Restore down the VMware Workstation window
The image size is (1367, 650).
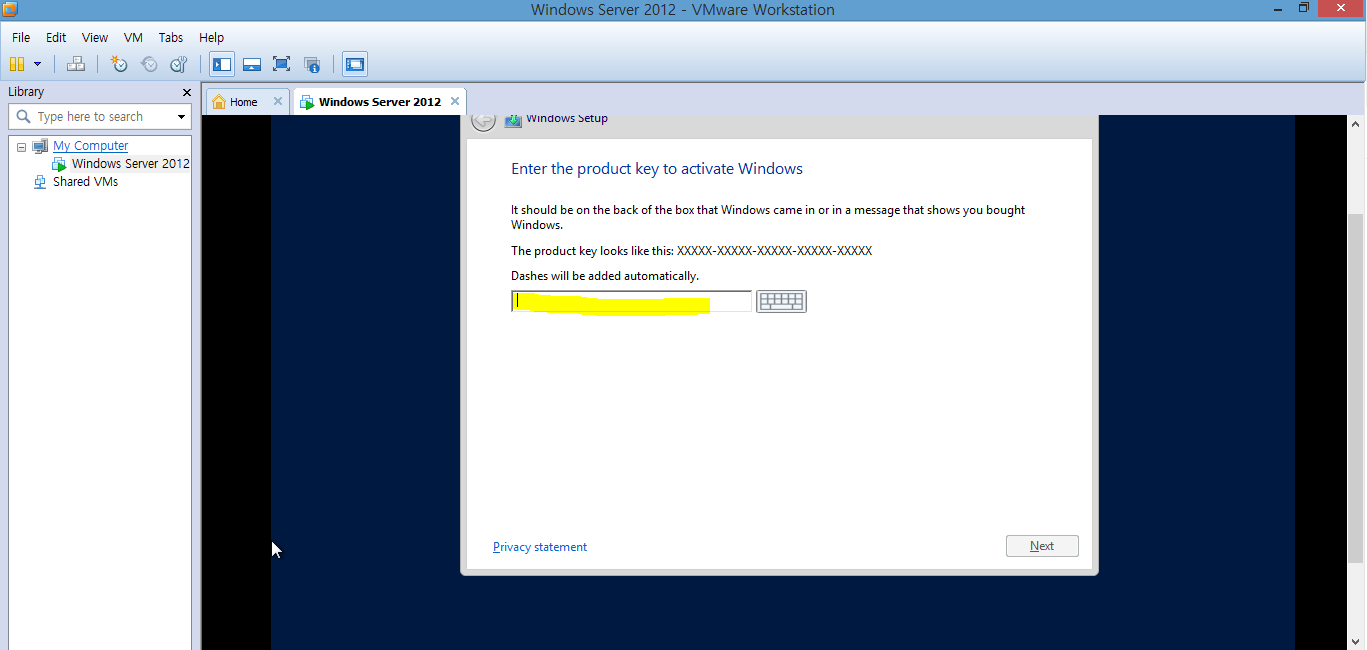tap(1303, 8)
